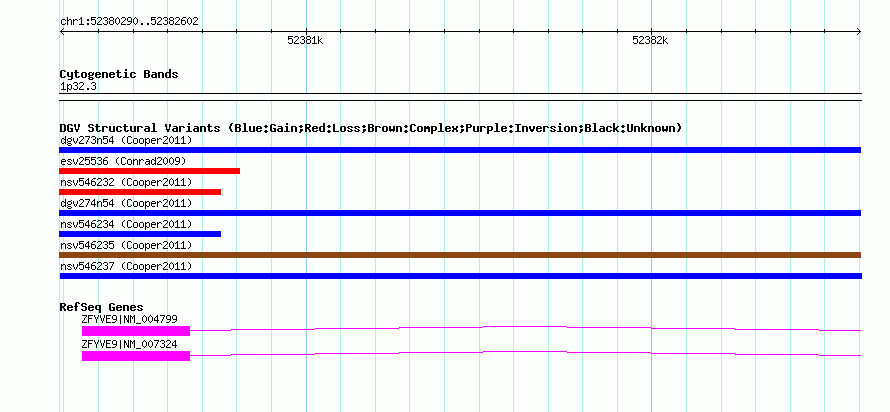This screenshot has height=412, width=890.
Task: Click the esv25536 (Conrad2009) label
Action: point(123,161)
